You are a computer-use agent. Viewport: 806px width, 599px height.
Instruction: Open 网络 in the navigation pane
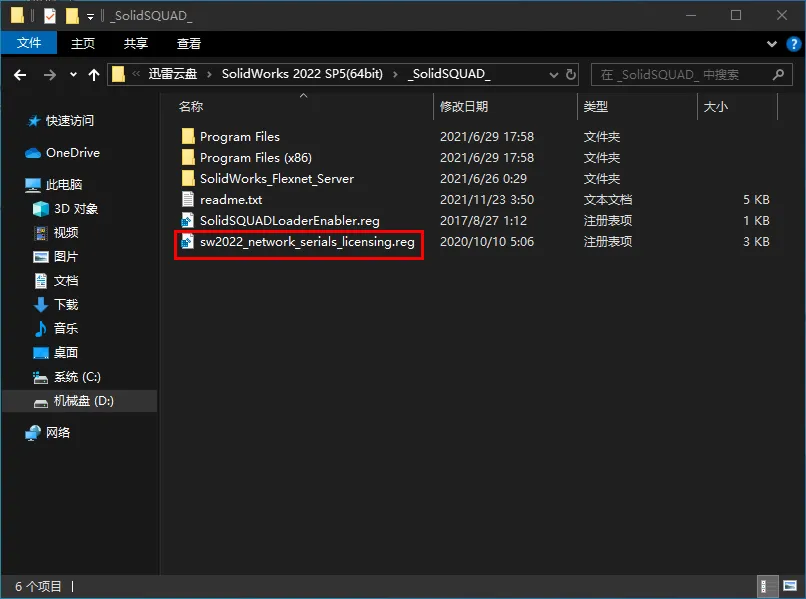[58, 433]
